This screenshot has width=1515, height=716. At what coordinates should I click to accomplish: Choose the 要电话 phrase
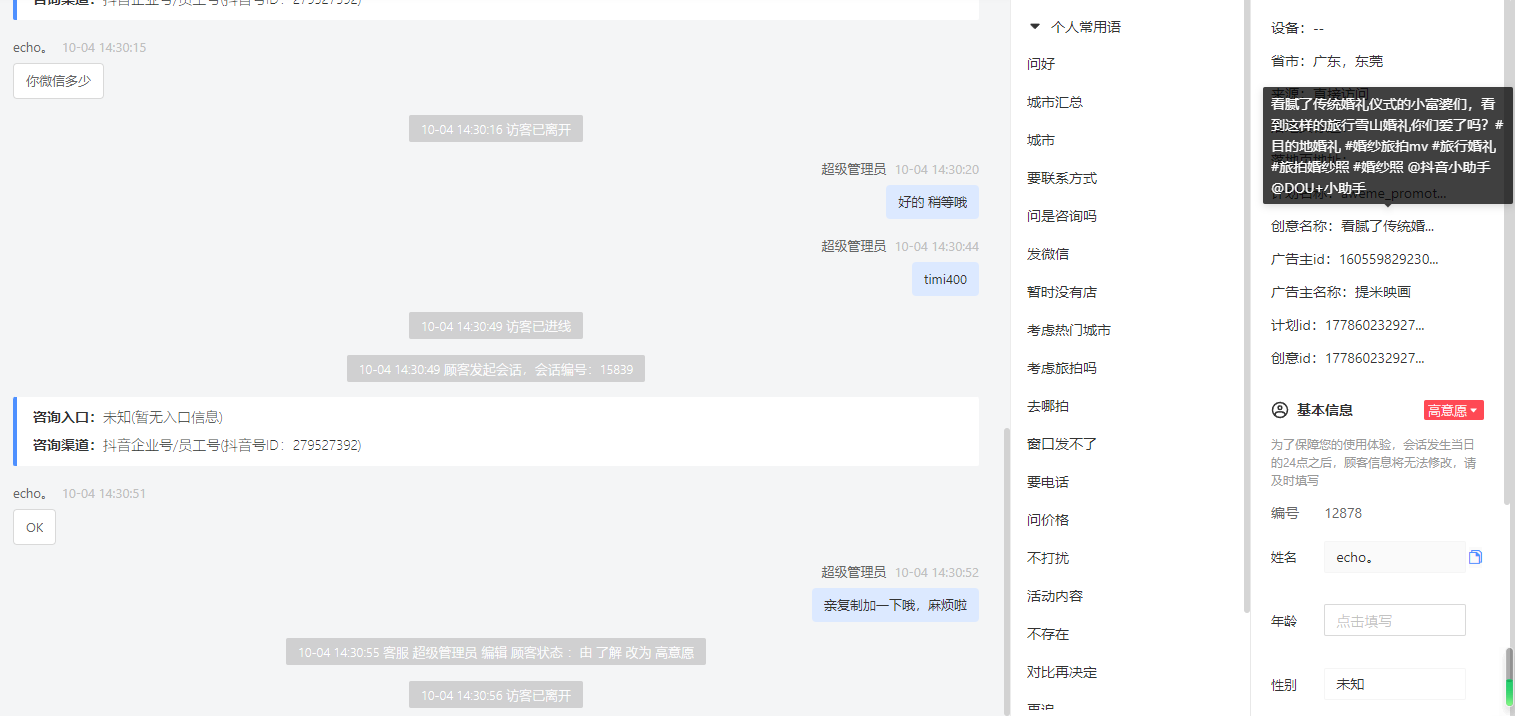pyautogui.click(x=1048, y=482)
